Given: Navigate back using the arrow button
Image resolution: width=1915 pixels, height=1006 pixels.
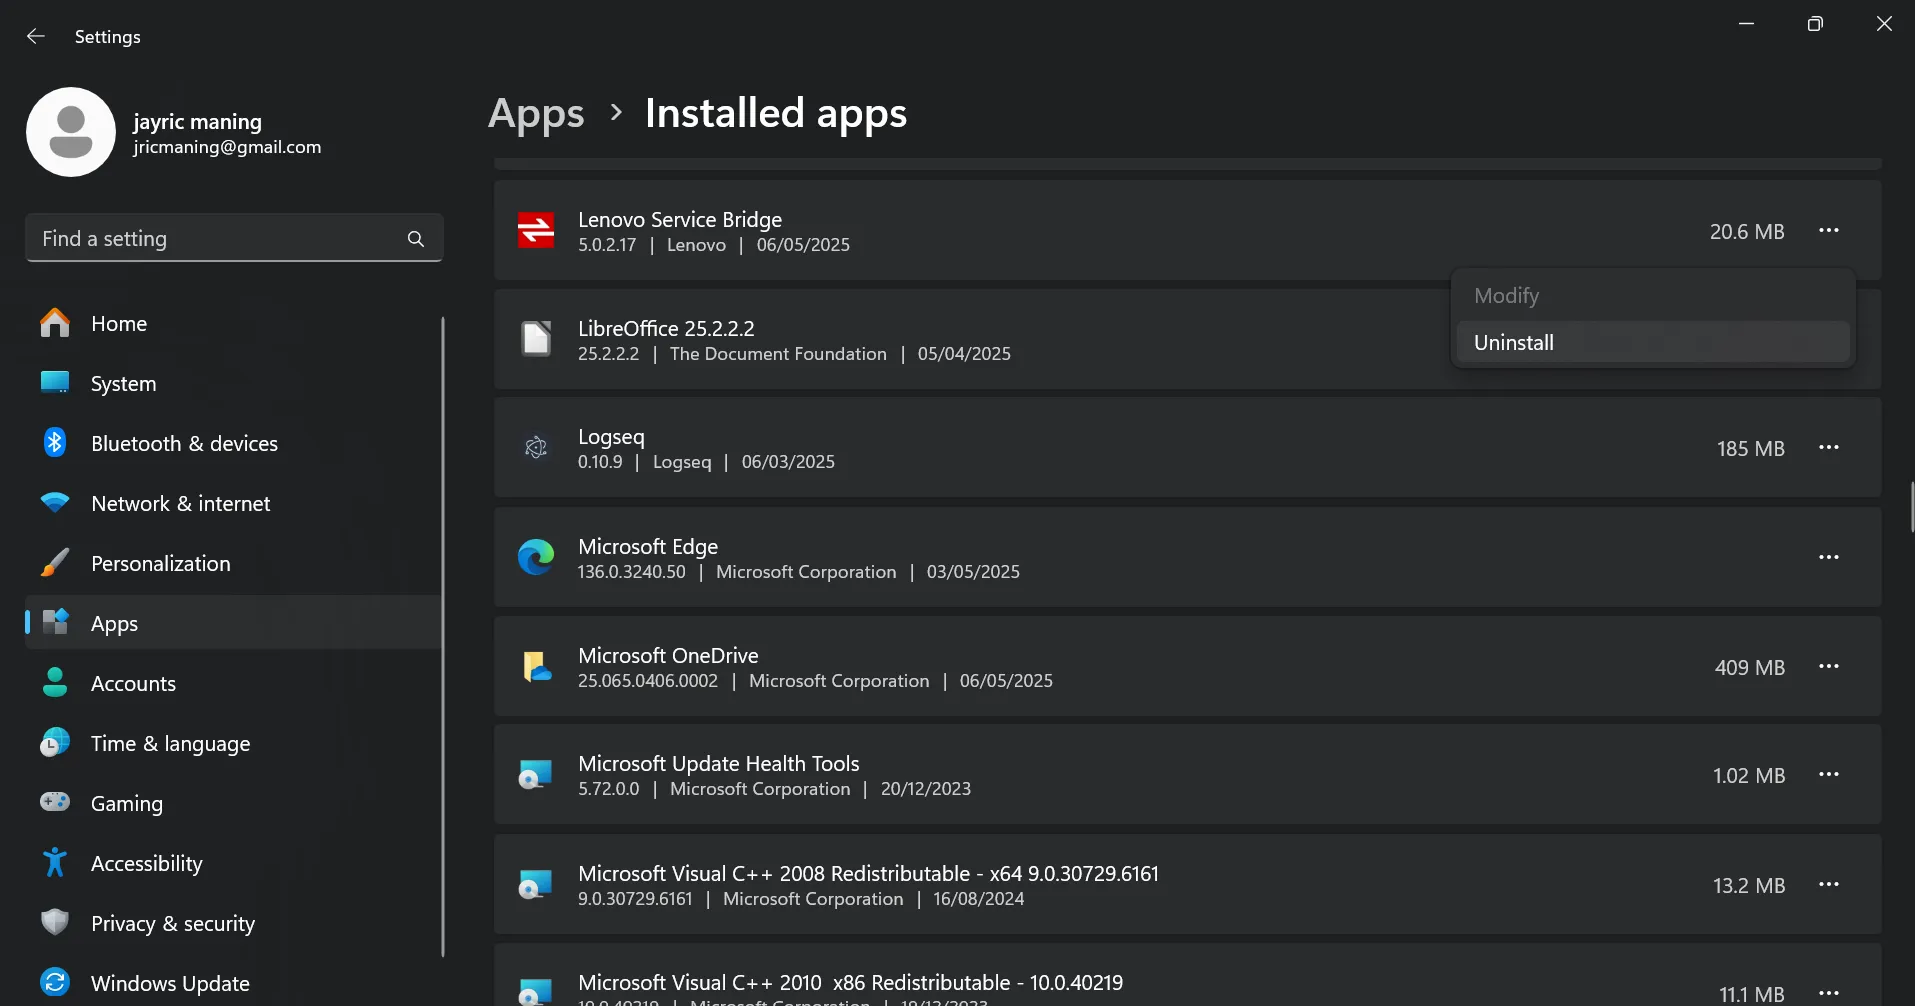Looking at the screenshot, I should coord(36,36).
